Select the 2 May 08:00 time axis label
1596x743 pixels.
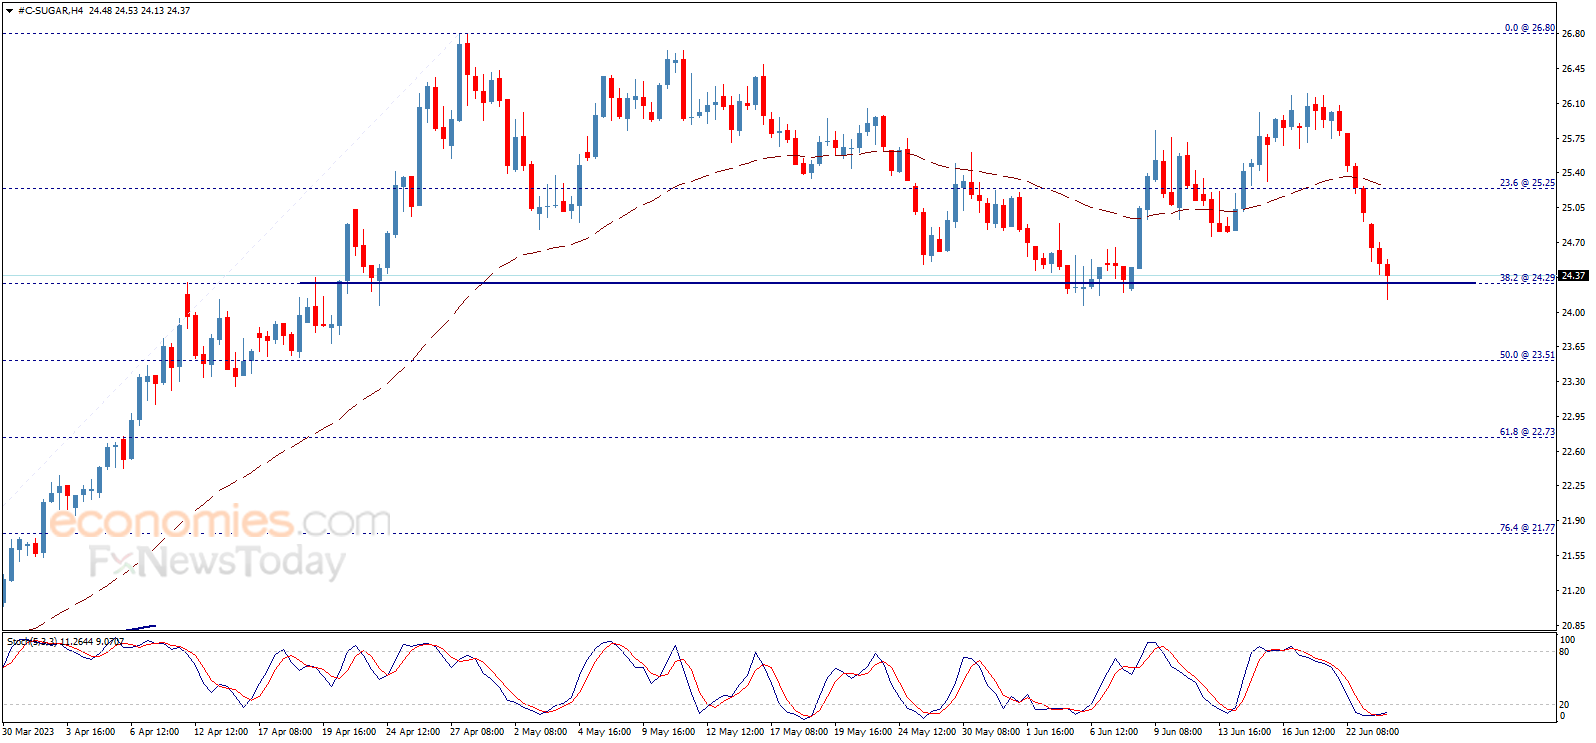click(x=541, y=732)
